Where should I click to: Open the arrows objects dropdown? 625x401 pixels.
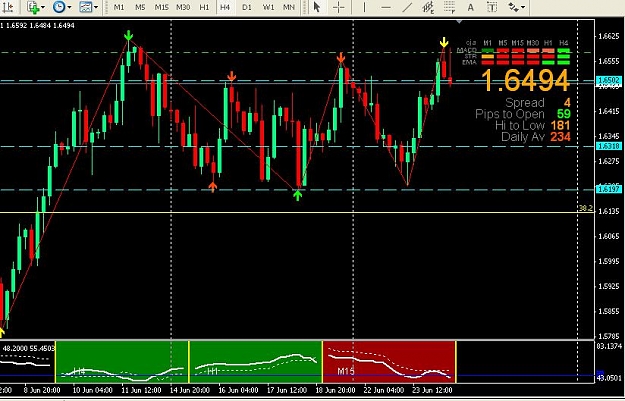[x=517, y=7]
